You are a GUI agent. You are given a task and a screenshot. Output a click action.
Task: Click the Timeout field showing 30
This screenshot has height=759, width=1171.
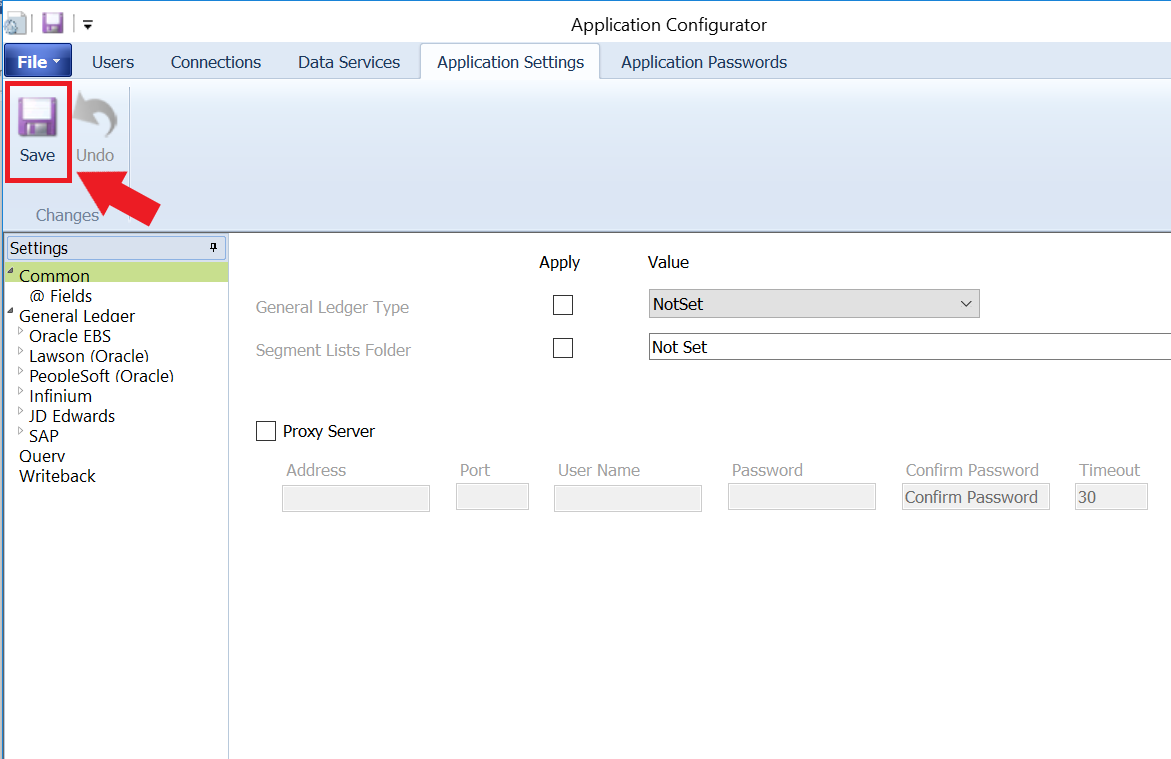pos(1110,496)
